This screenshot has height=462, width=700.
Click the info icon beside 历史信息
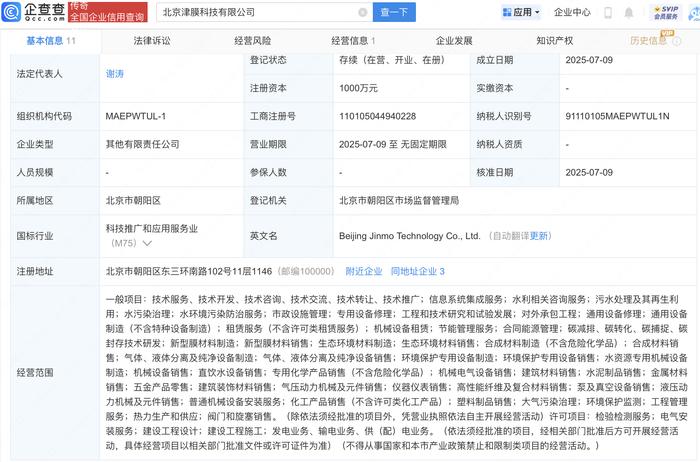[x=677, y=41]
